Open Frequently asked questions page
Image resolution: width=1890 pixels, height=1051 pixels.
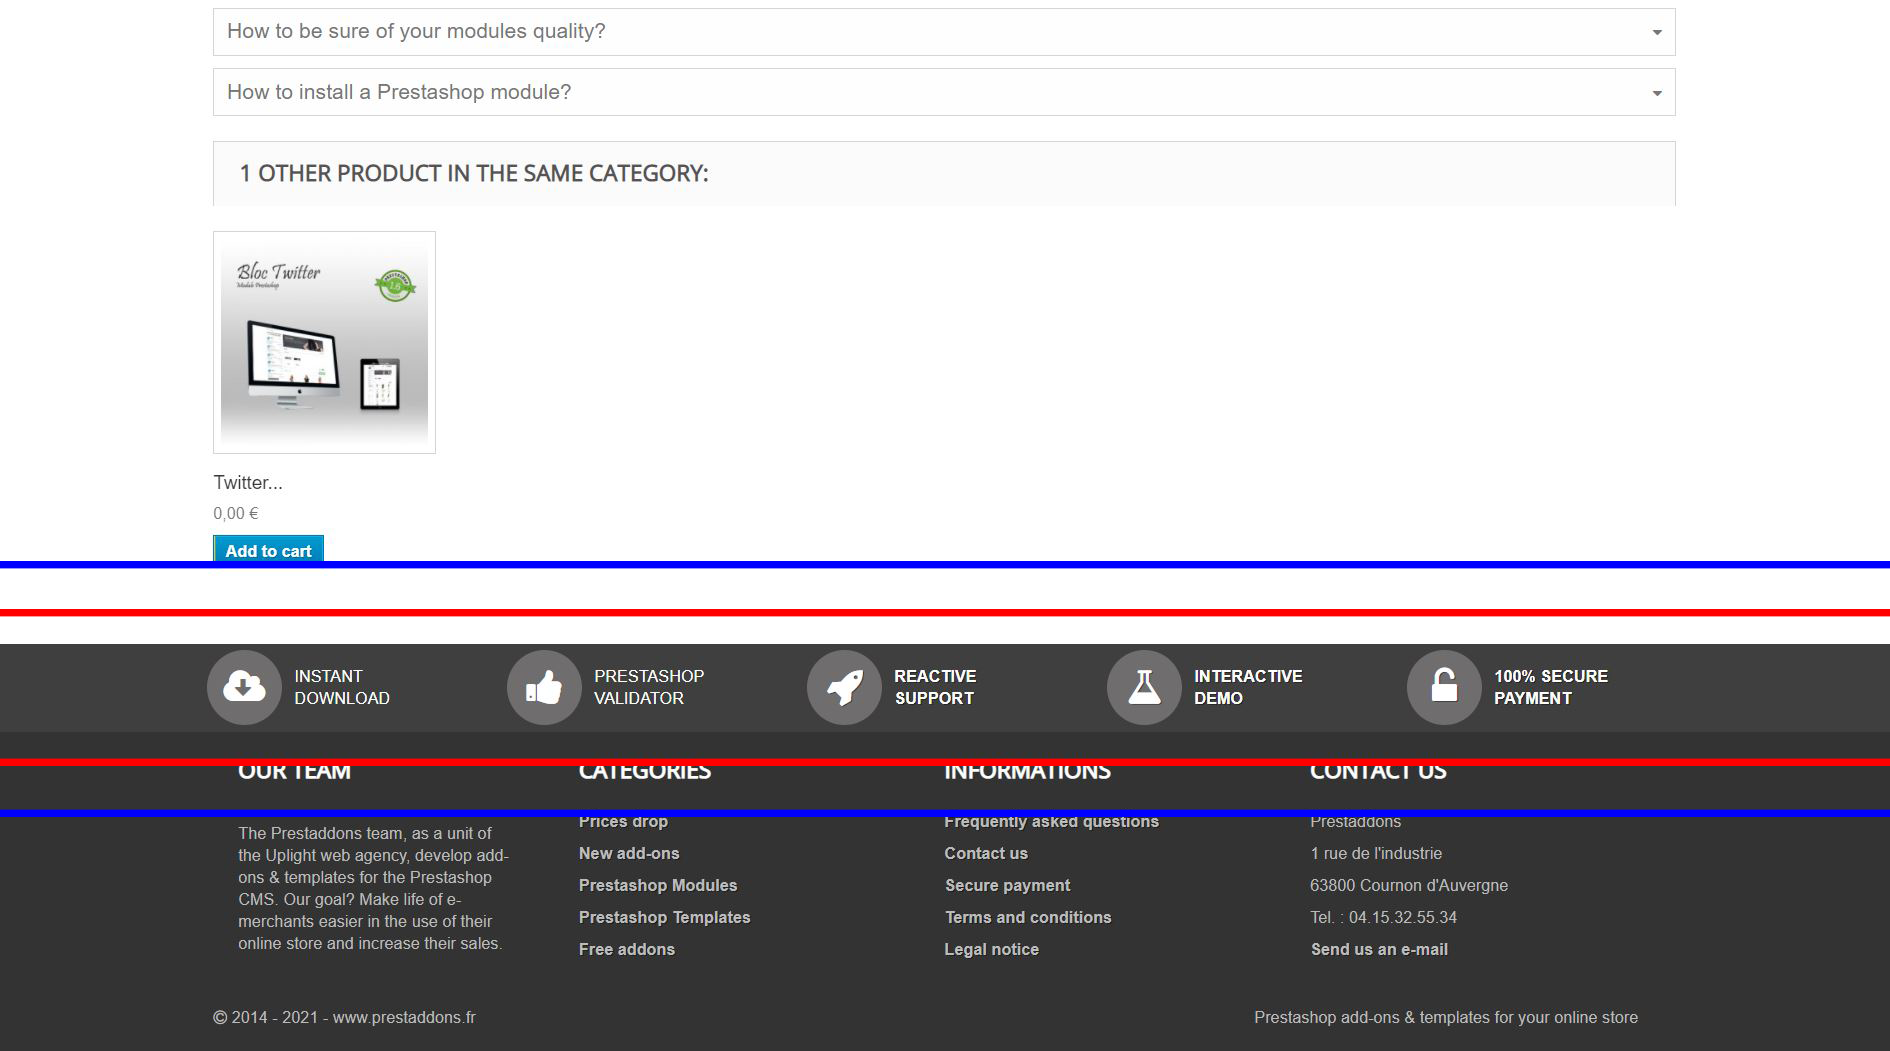[x=1052, y=822]
